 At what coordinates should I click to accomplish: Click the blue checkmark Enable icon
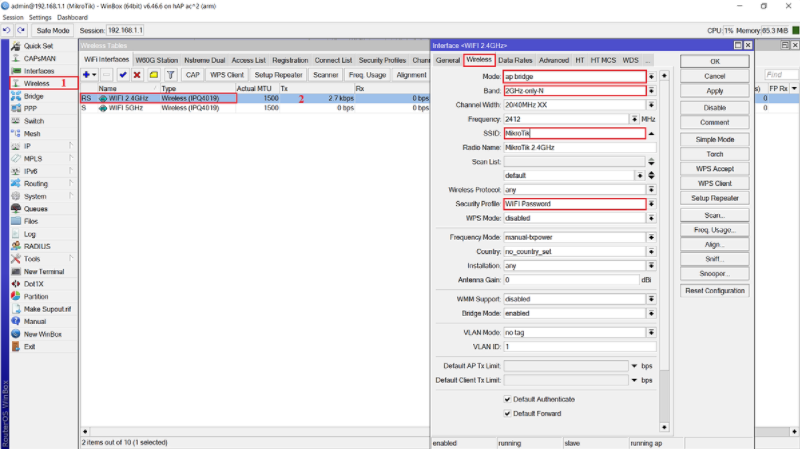pos(122,75)
